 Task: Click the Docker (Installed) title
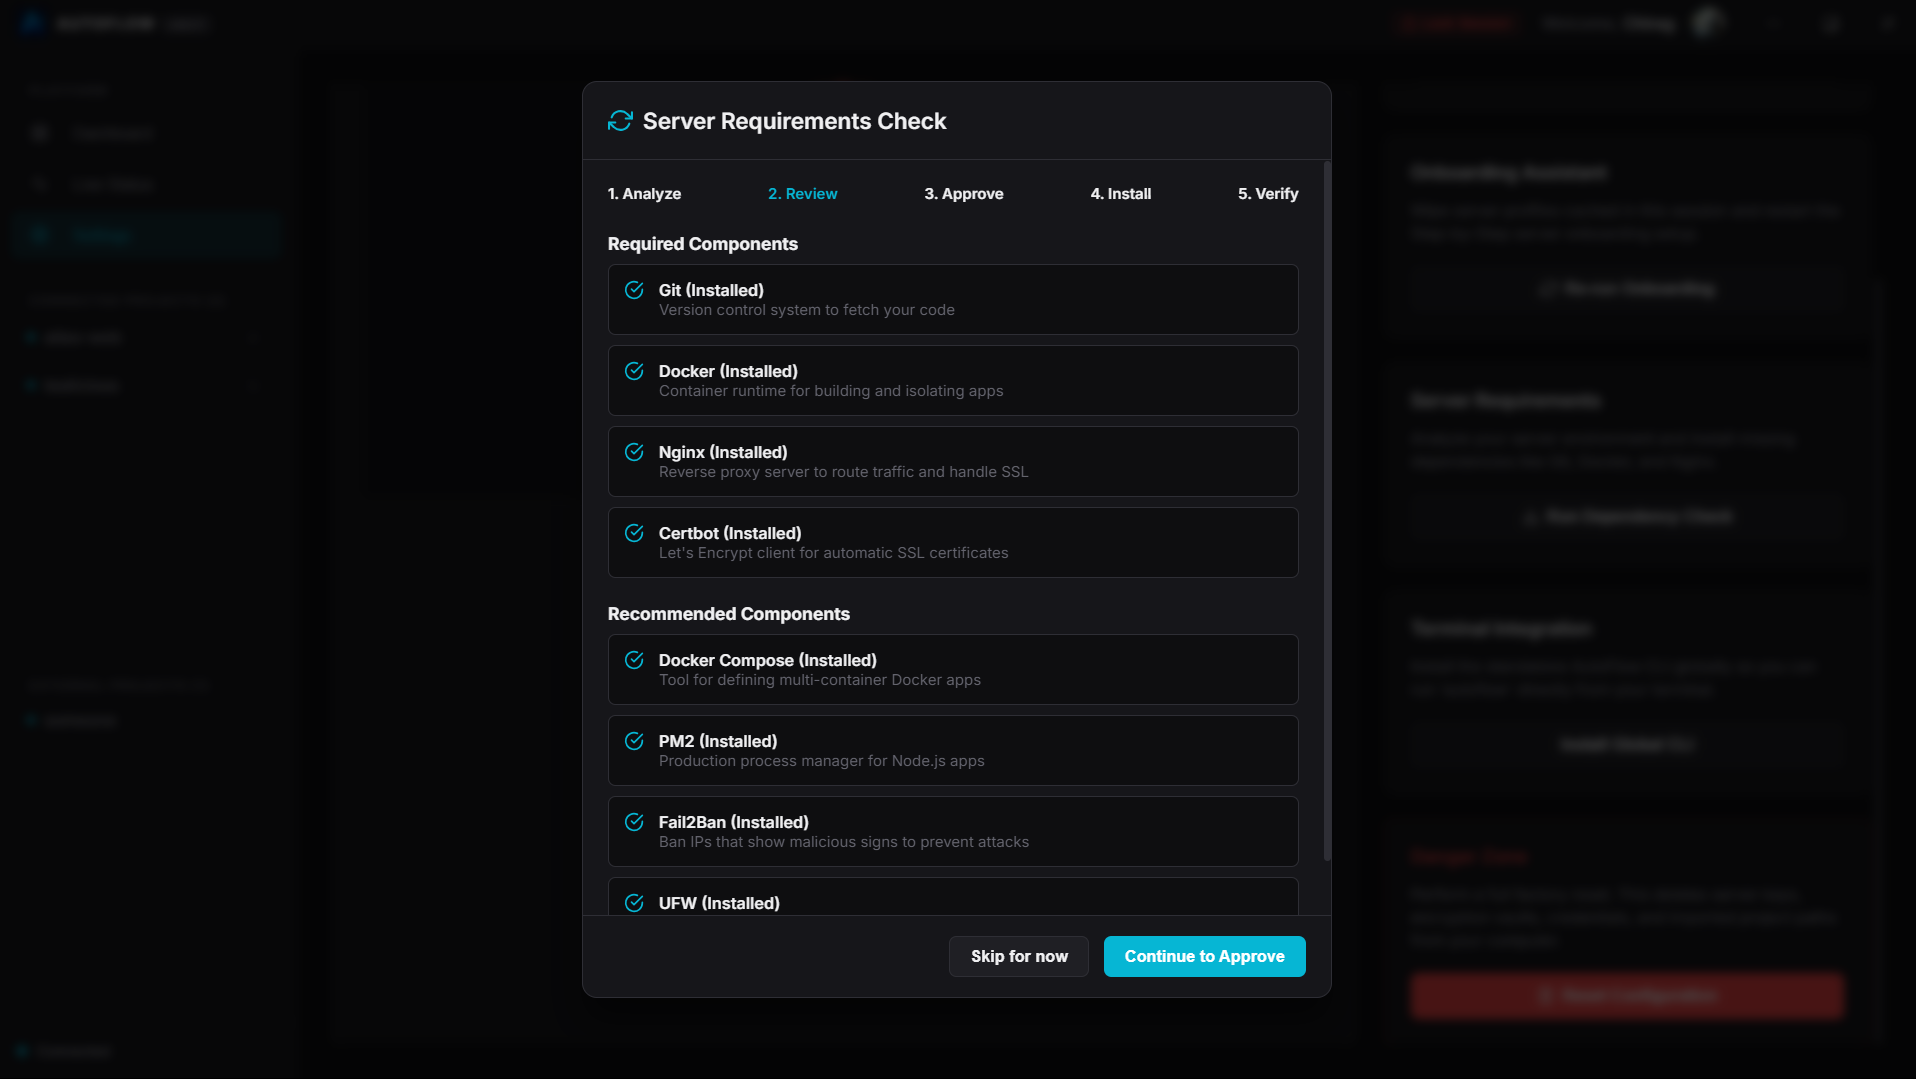pos(728,371)
